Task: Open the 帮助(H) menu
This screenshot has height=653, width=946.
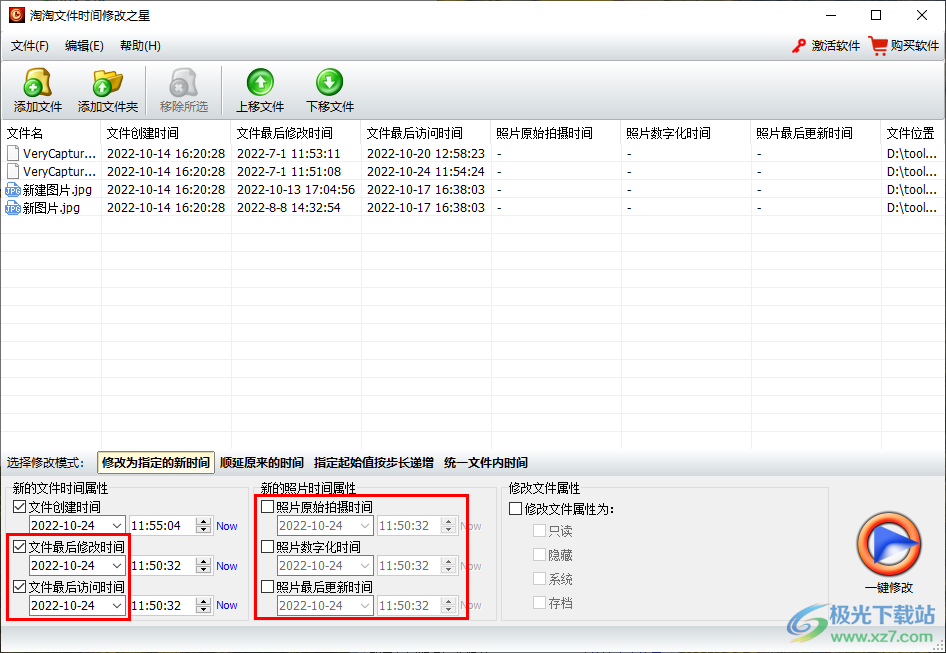Action: click(x=140, y=46)
